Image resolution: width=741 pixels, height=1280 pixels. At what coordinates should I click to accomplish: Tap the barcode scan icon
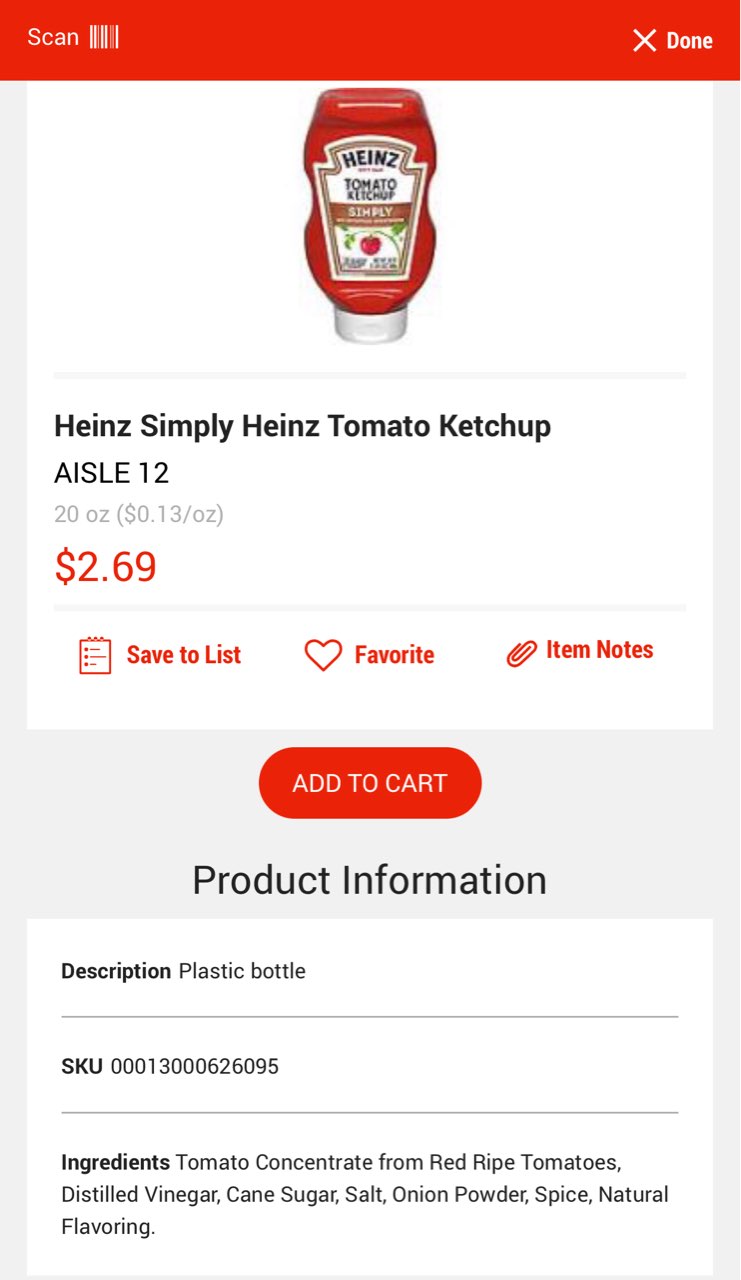[104, 38]
